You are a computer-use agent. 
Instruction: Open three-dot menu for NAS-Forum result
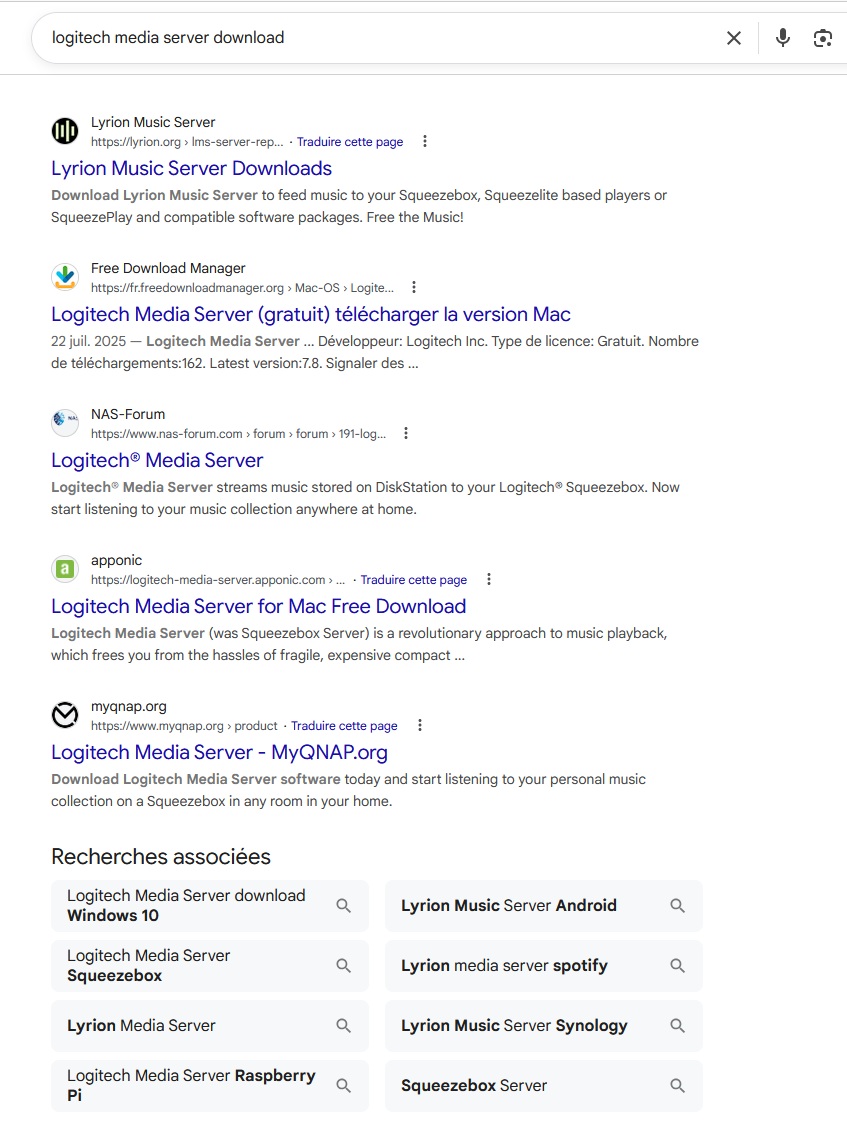[406, 434]
